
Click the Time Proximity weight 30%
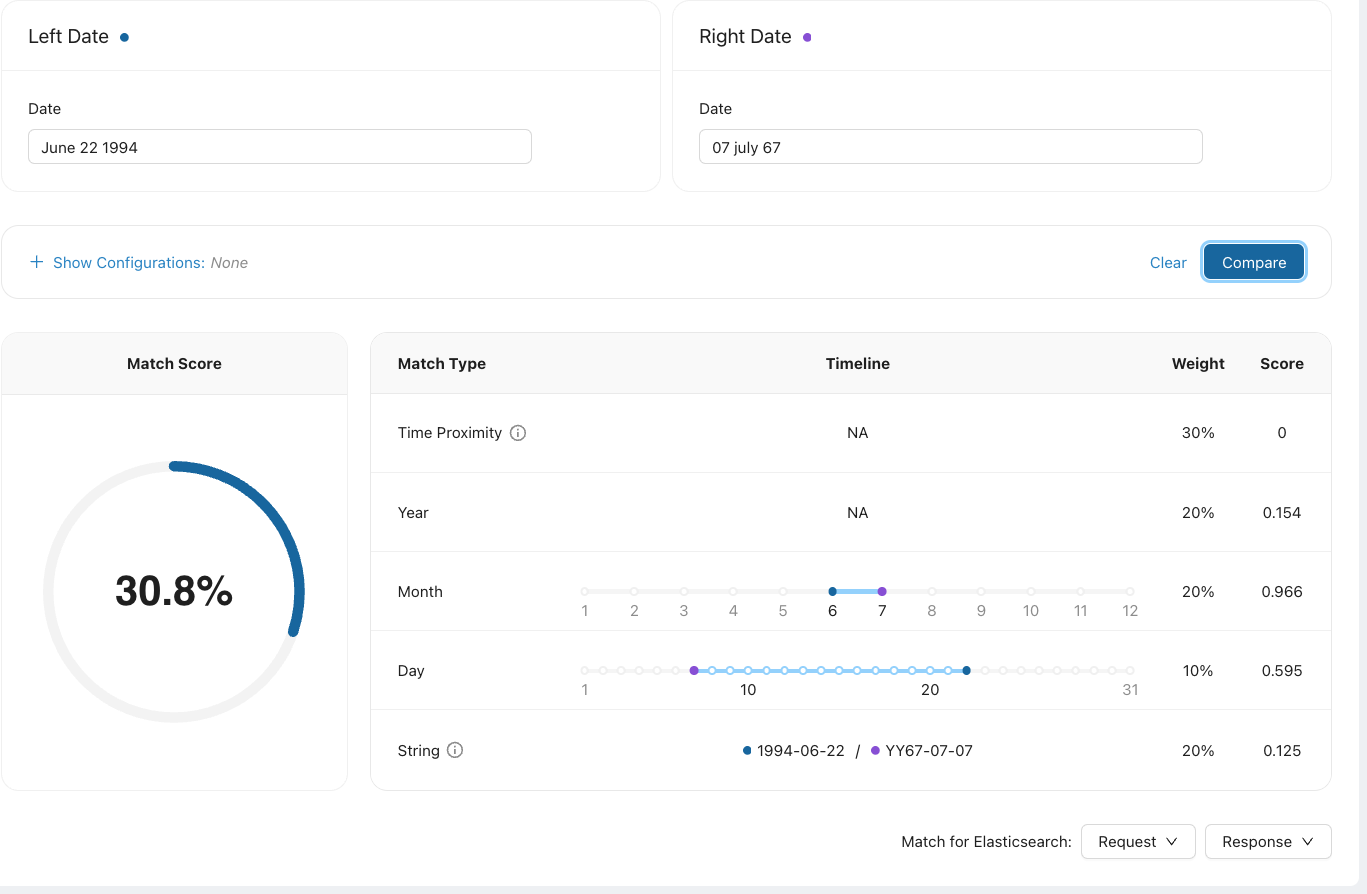(1198, 433)
